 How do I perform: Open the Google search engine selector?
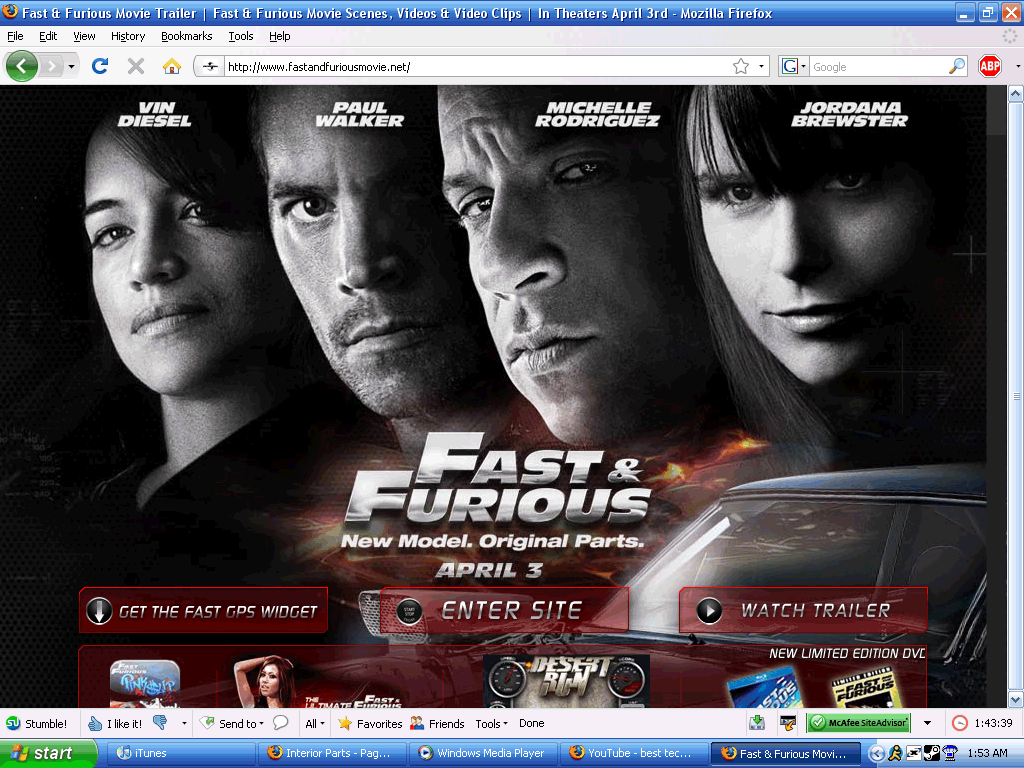pyautogui.click(x=794, y=67)
